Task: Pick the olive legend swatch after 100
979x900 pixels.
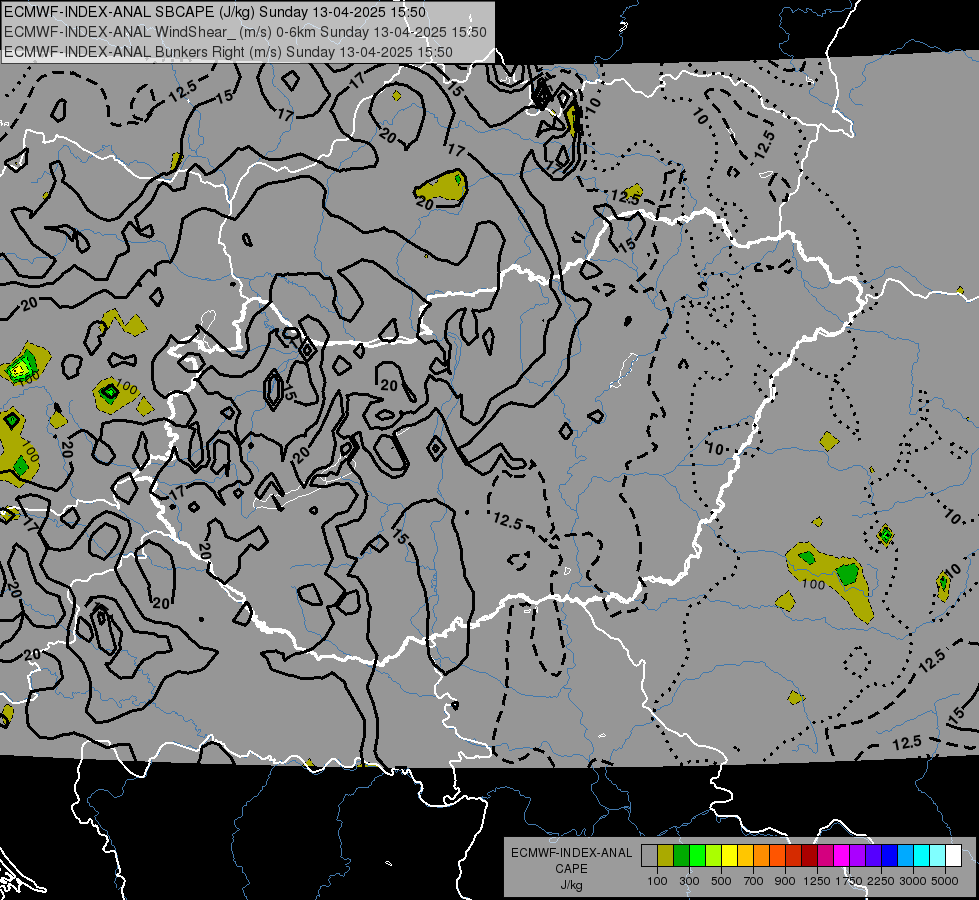Action: [666, 856]
